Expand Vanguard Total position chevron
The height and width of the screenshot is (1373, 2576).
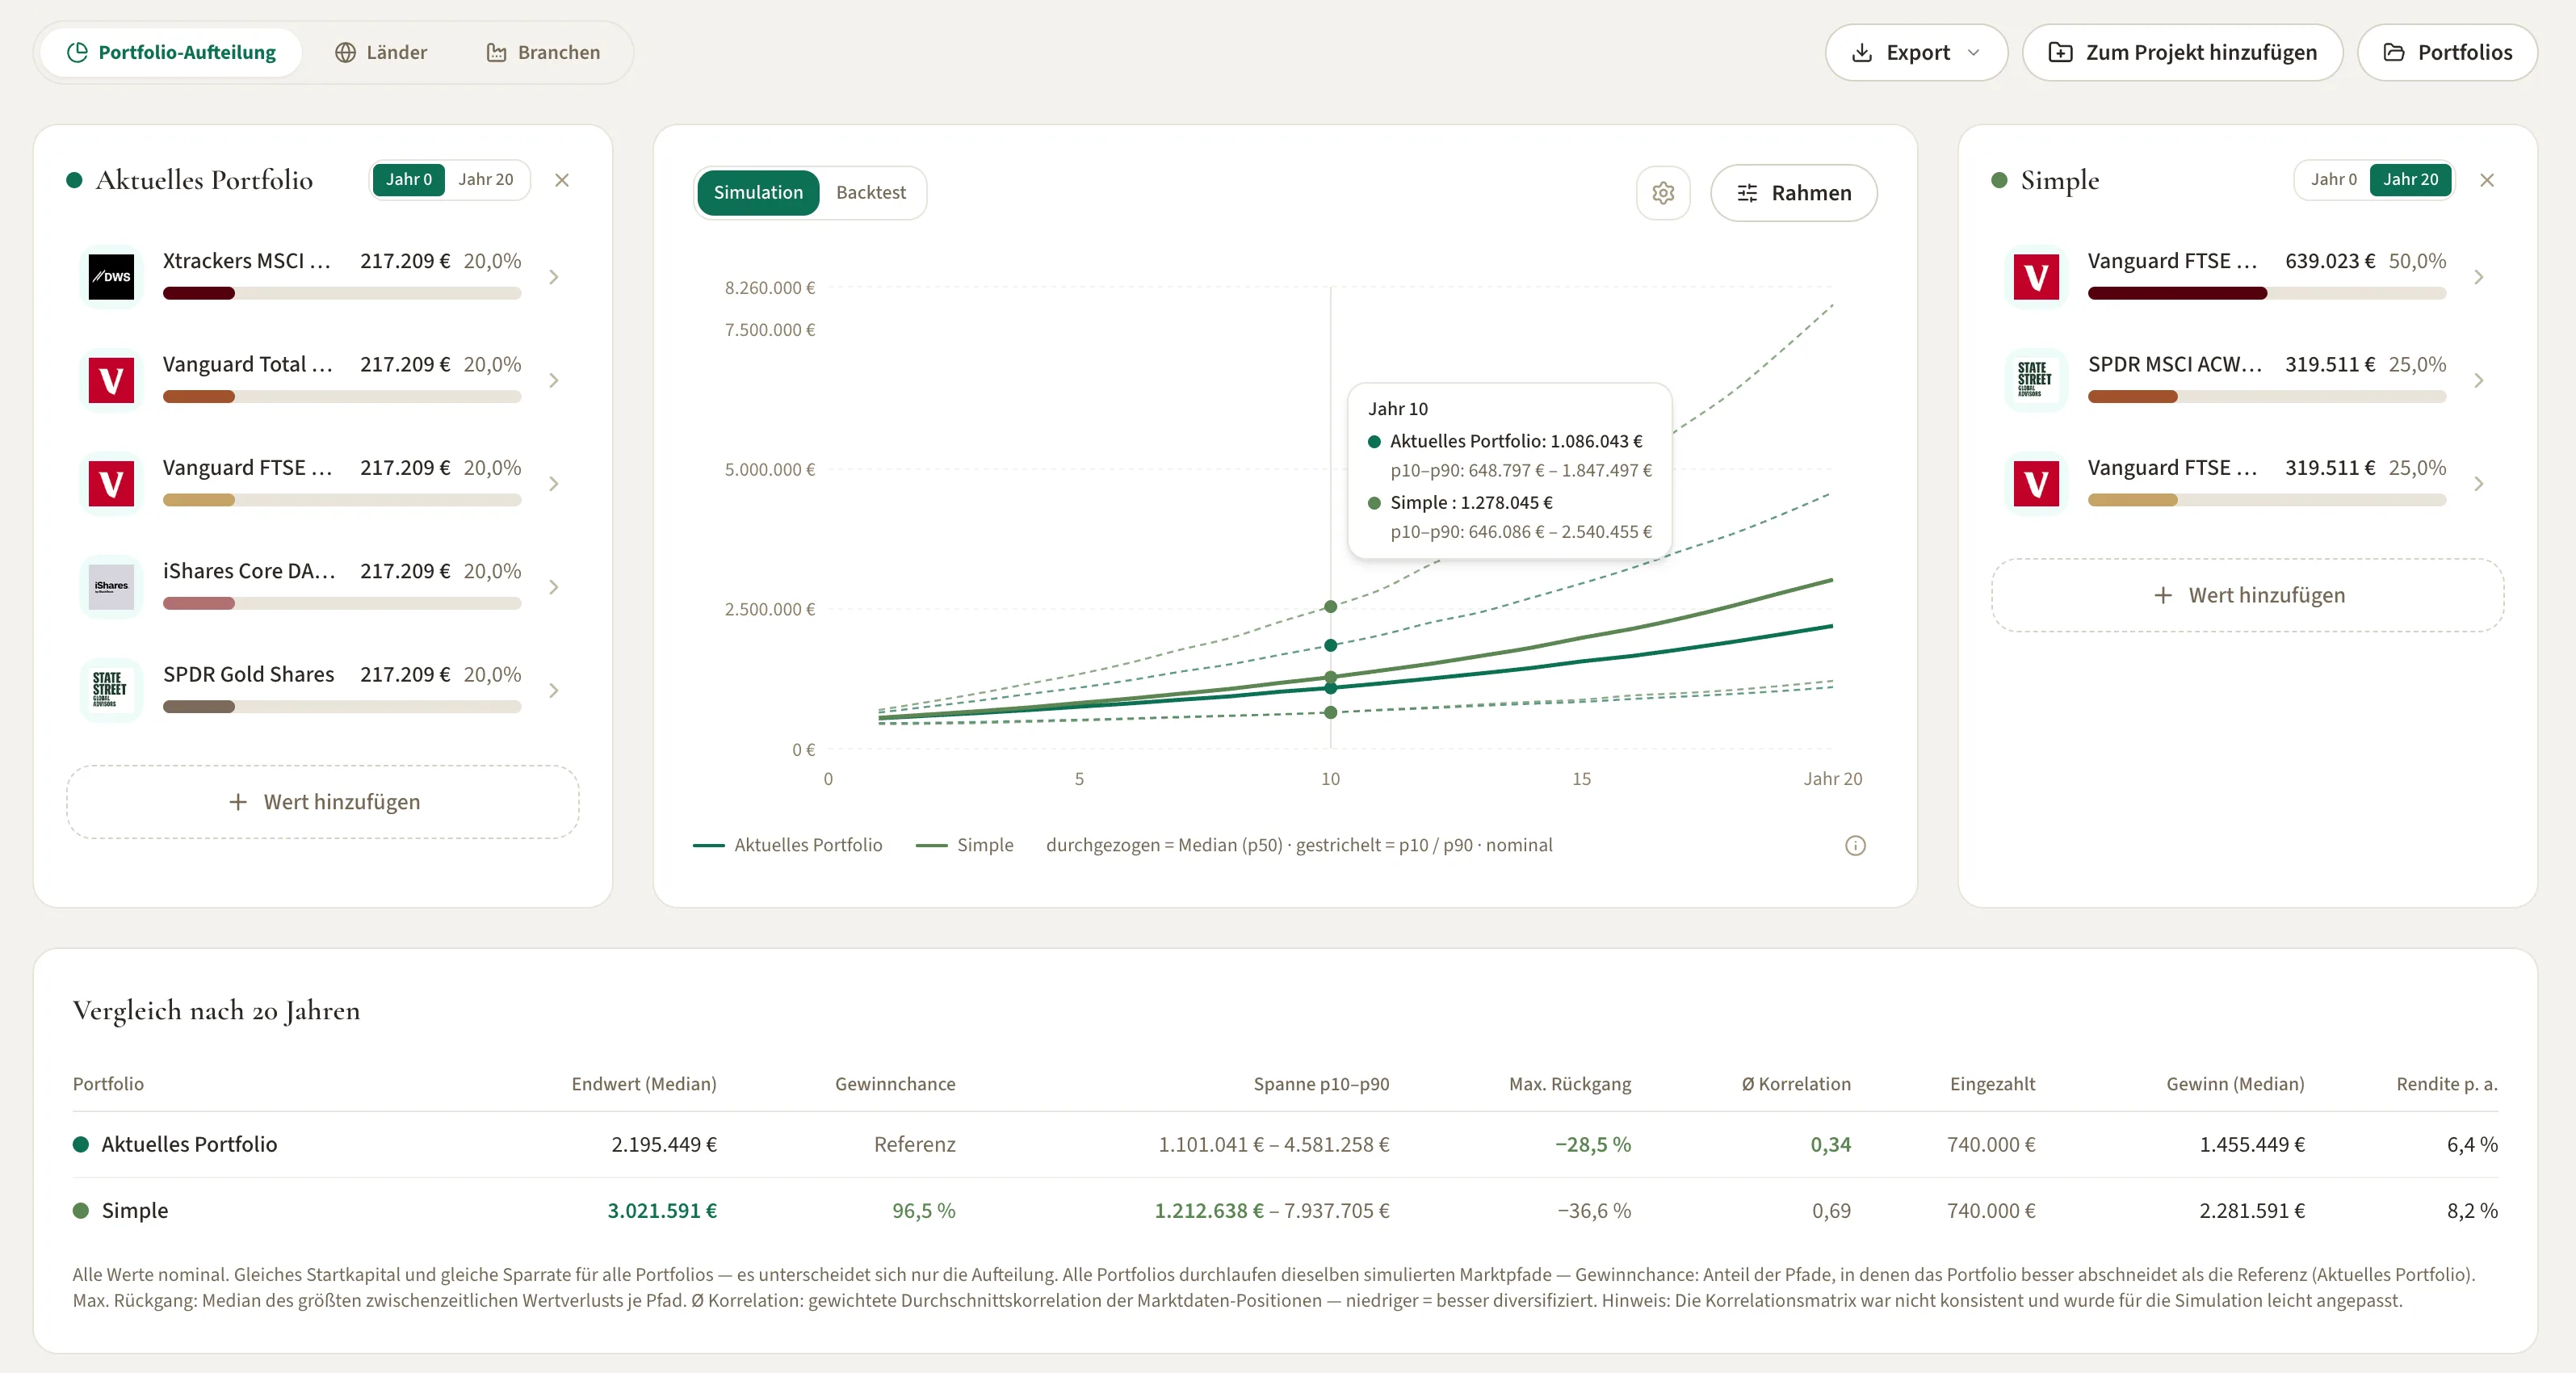pyautogui.click(x=554, y=380)
